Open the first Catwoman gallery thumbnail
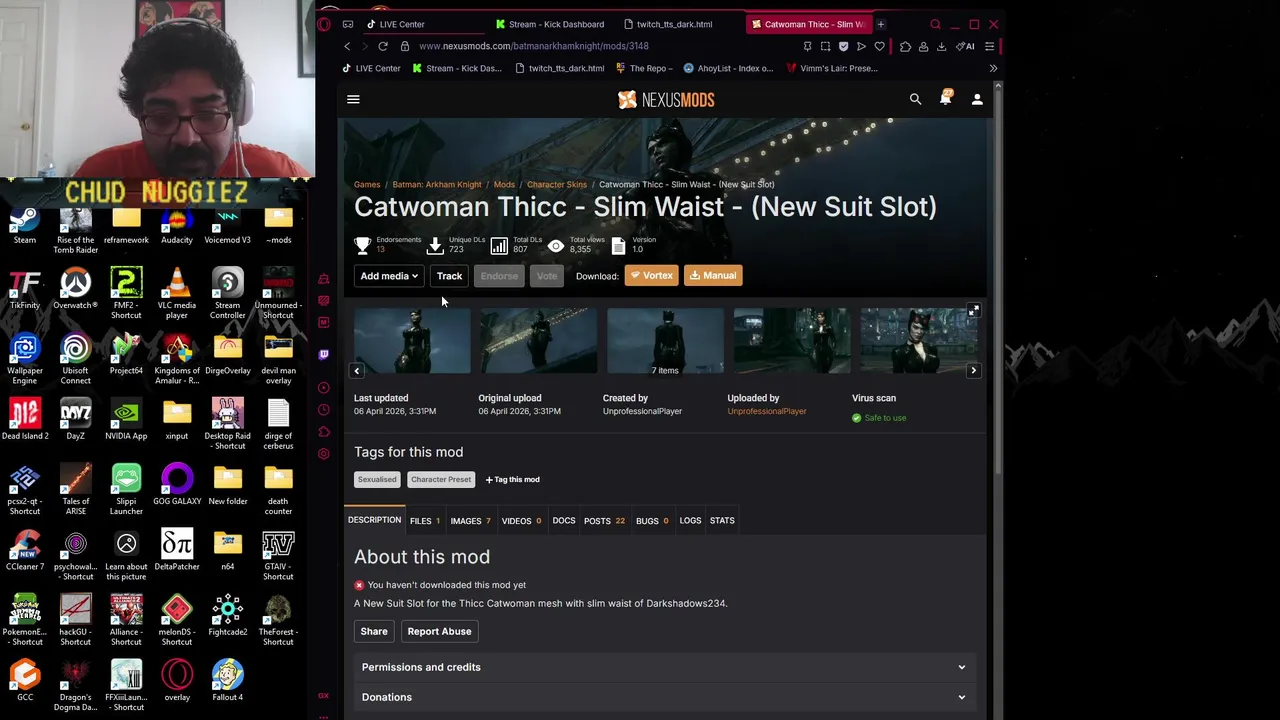1280x720 pixels. (412, 341)
